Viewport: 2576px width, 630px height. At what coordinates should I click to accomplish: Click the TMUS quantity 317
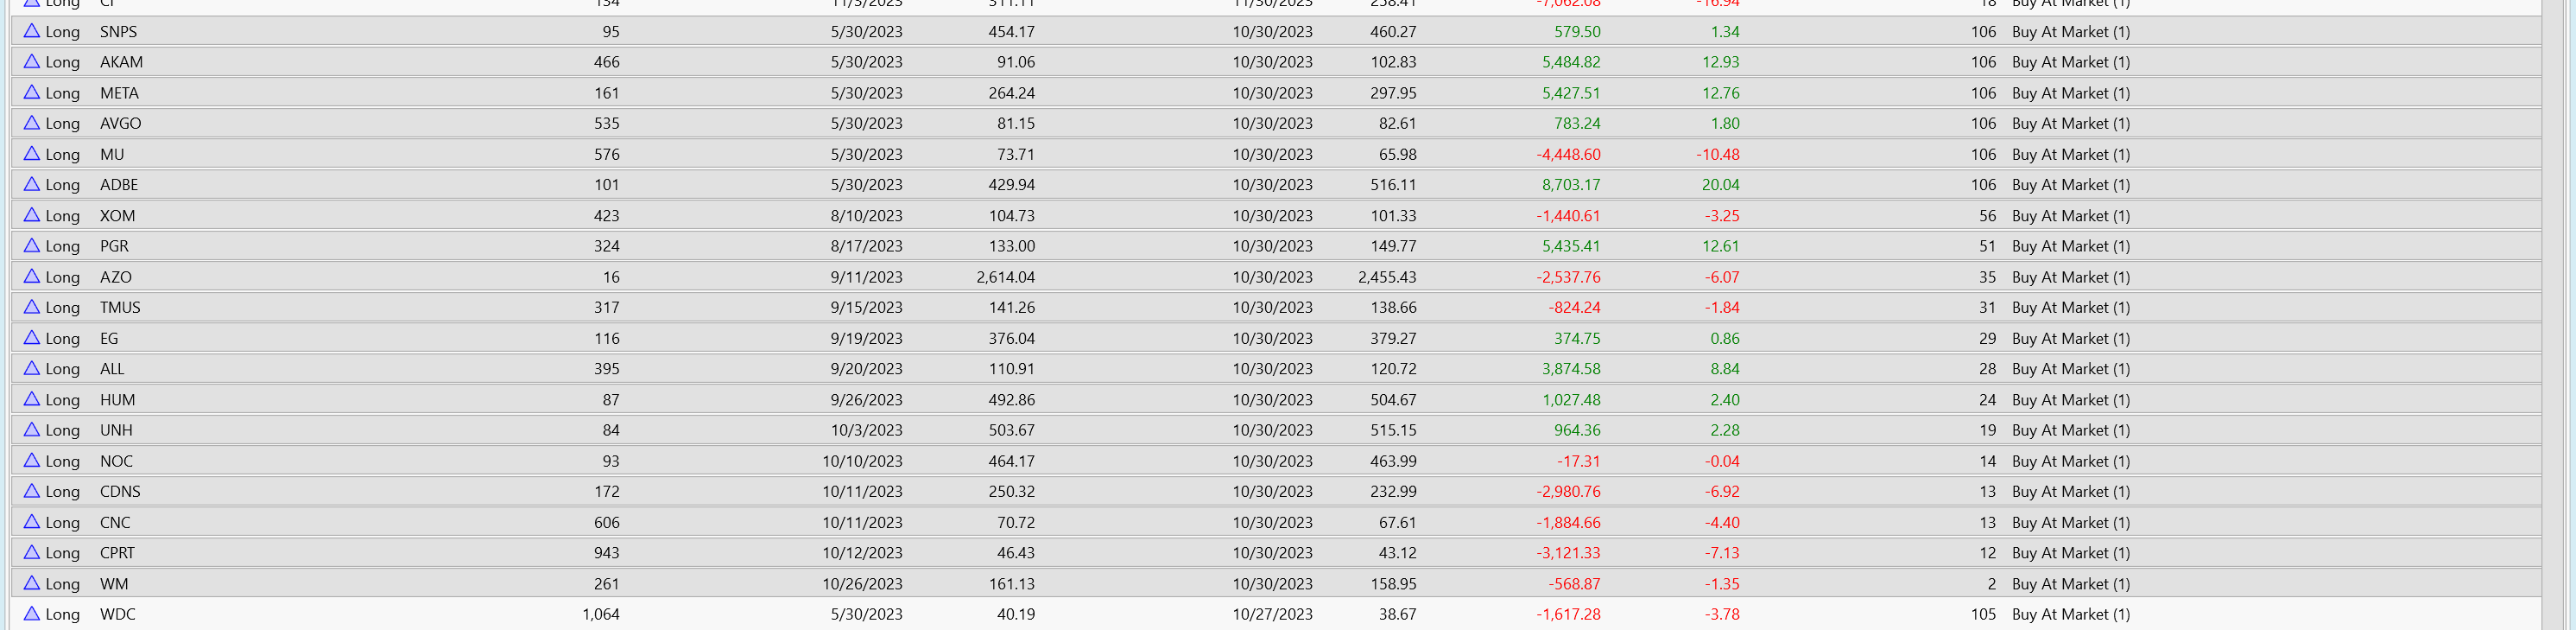pyautogui.click(x=606, y=307)
